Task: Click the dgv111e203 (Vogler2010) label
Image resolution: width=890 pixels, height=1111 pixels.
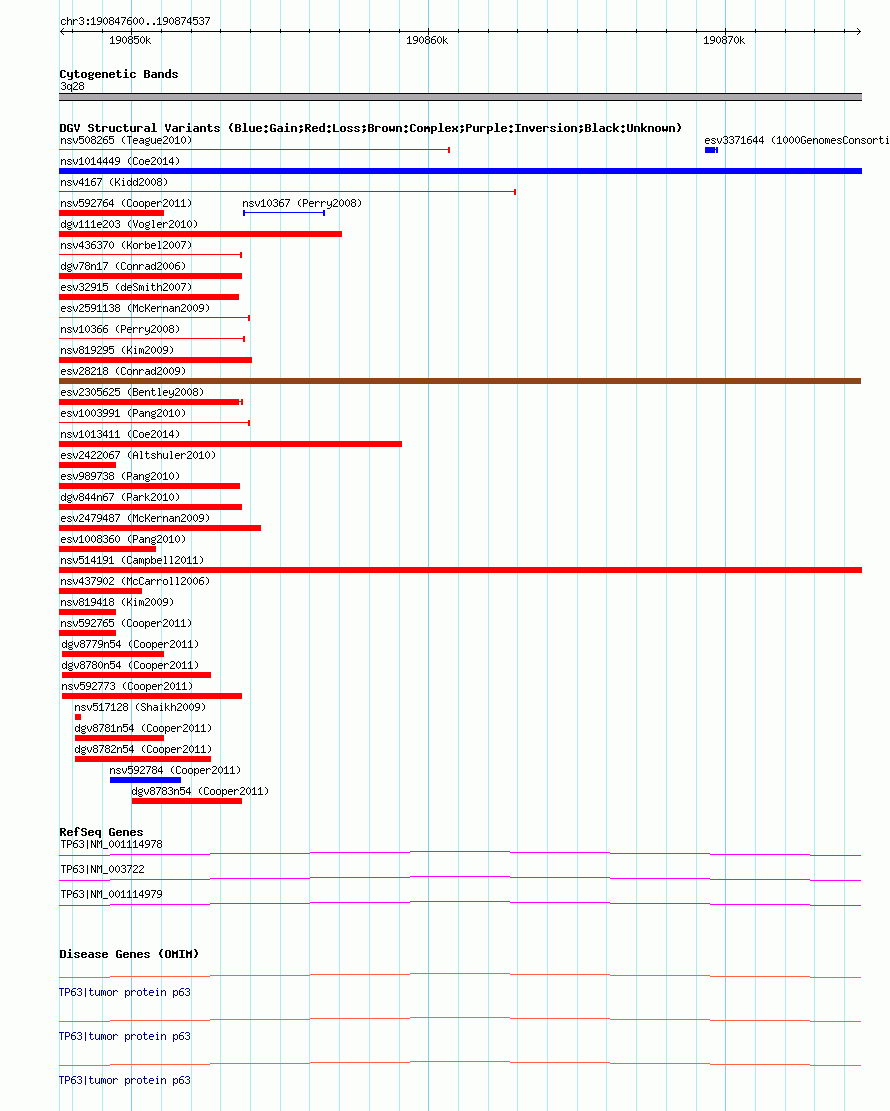Action: coord(129,224)
